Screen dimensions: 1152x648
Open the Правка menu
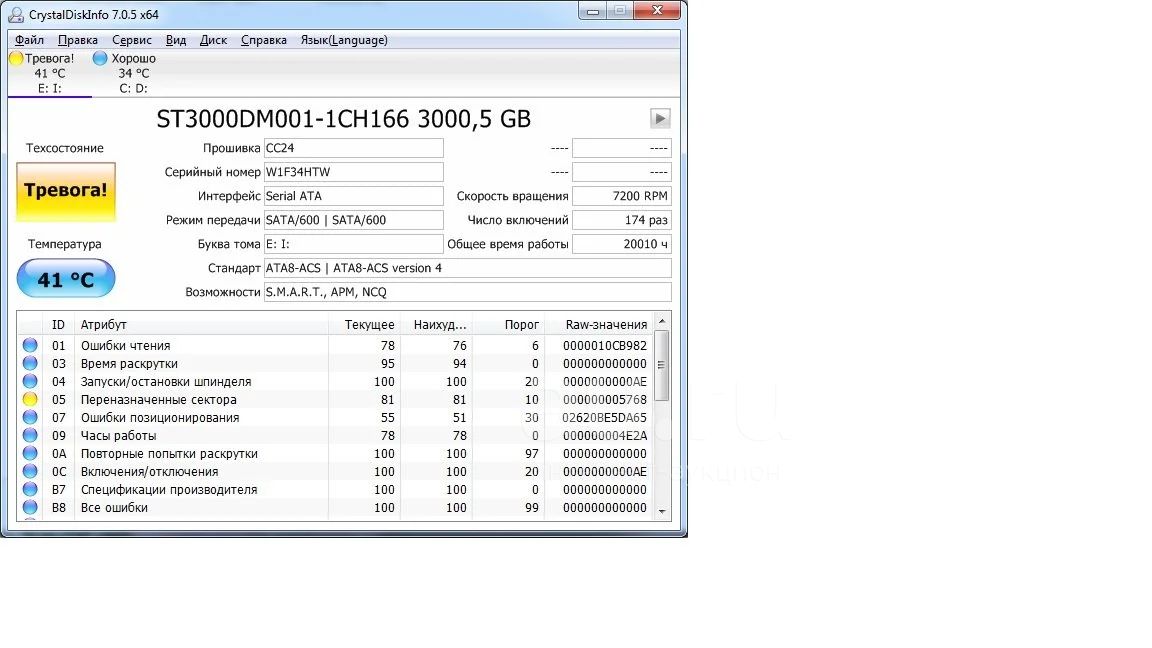(x=78, y=40)
